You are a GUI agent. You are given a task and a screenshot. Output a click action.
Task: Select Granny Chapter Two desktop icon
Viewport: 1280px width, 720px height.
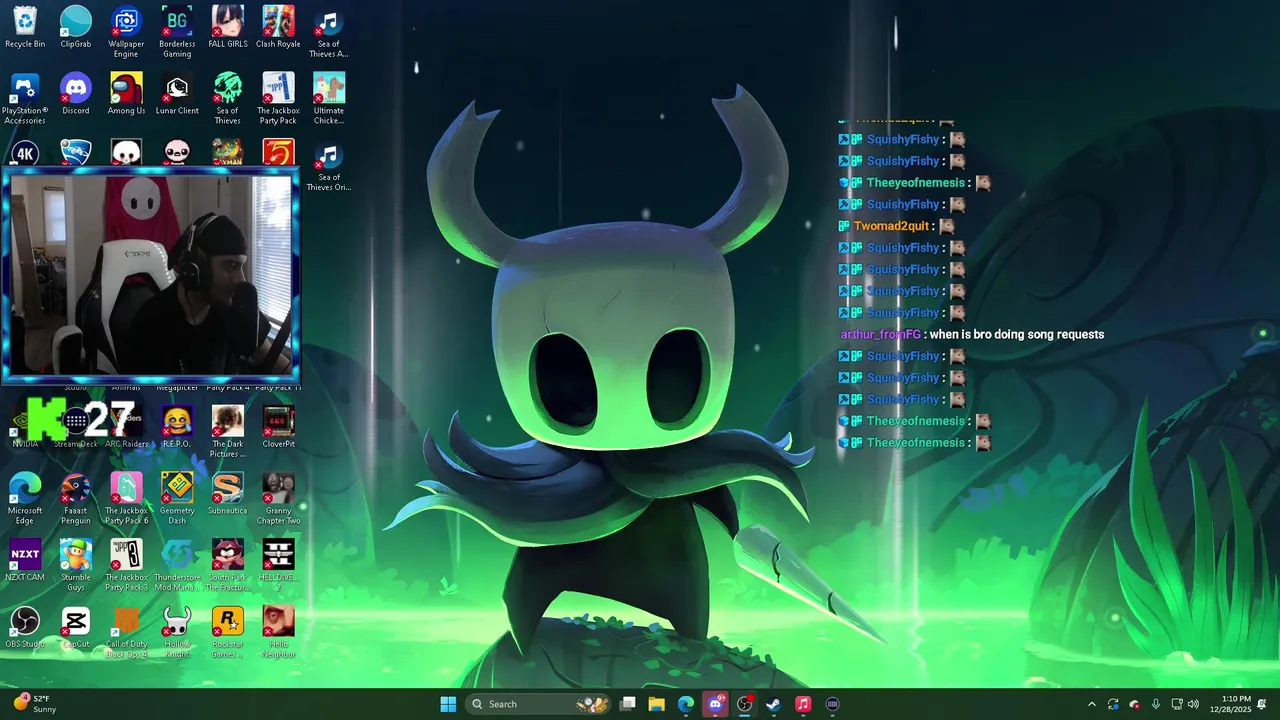[x=278, y=499]
